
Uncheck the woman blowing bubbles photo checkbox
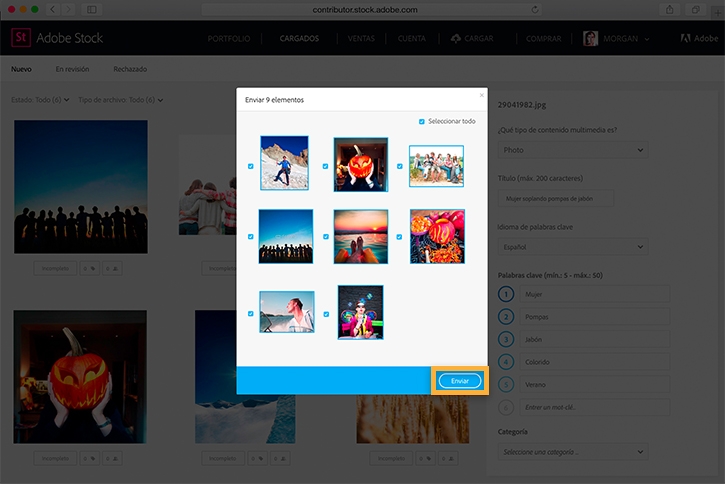(x=326, y=314)
